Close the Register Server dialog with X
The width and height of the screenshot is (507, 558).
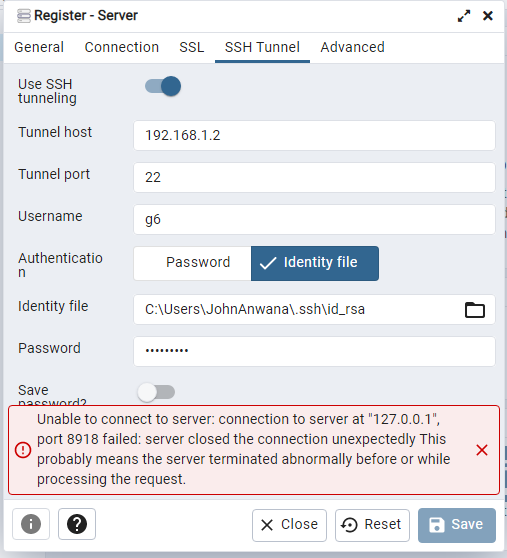[488, 16]
